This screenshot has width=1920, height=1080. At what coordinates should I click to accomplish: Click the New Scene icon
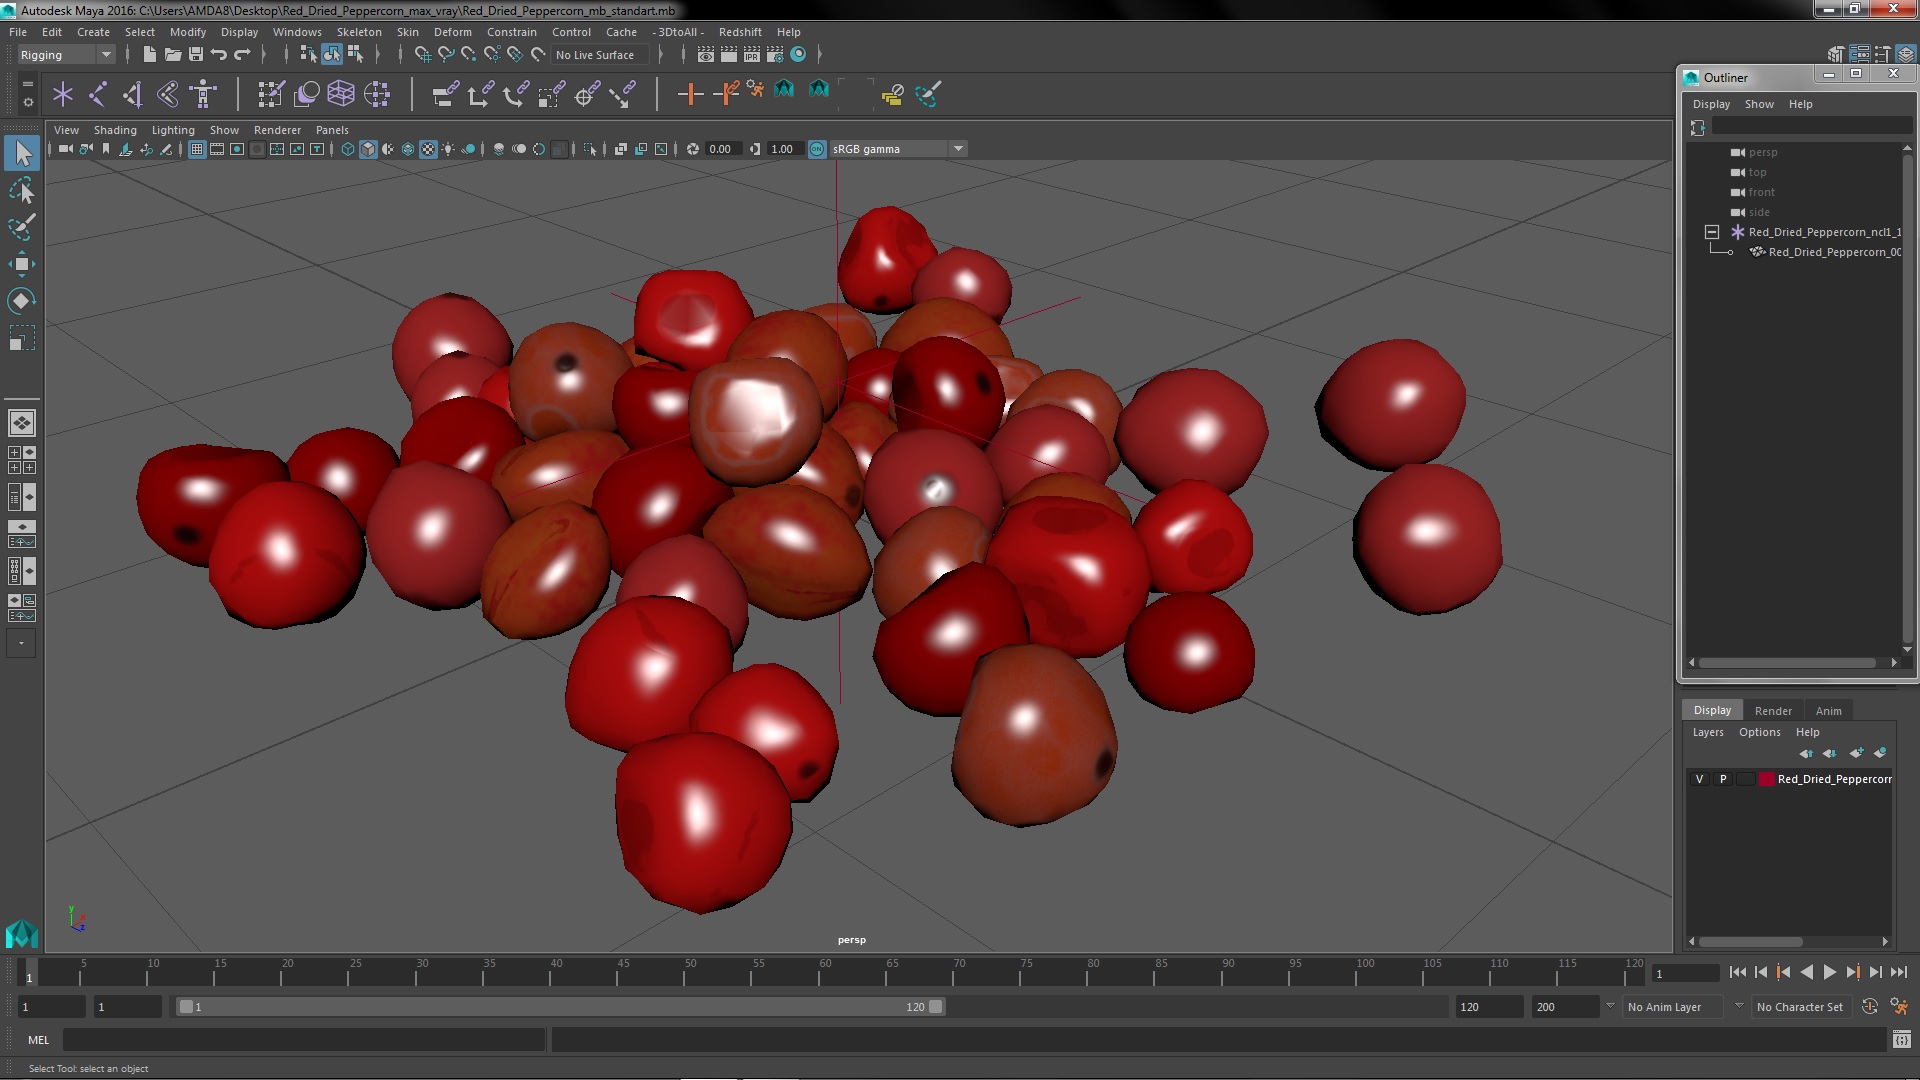[149, 55]
